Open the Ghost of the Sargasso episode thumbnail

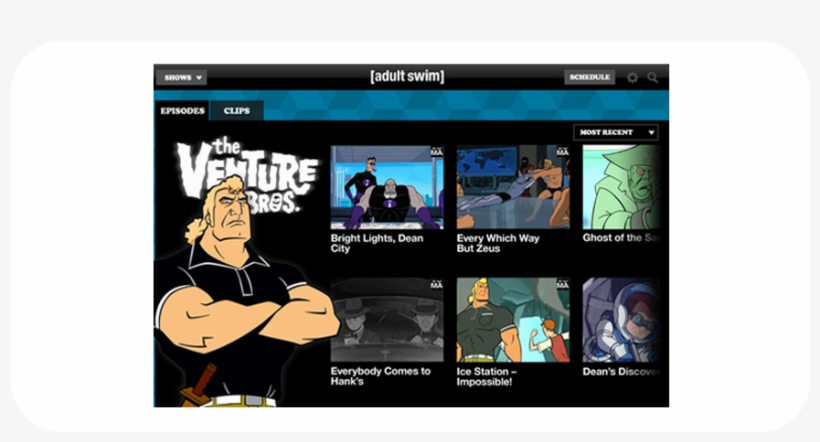pyautogui.click(x=621, y=187)
